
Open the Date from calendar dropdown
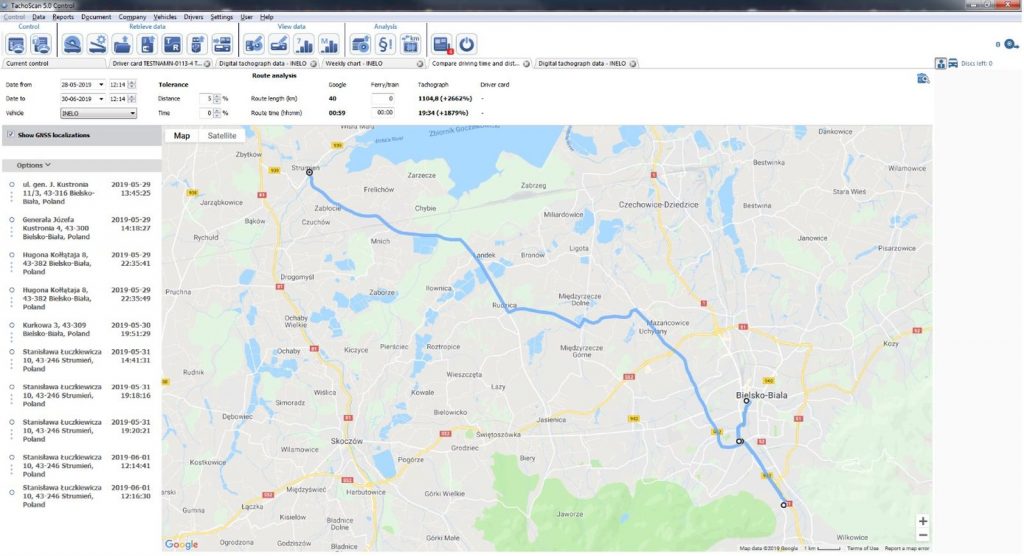[x=101, y=85]
